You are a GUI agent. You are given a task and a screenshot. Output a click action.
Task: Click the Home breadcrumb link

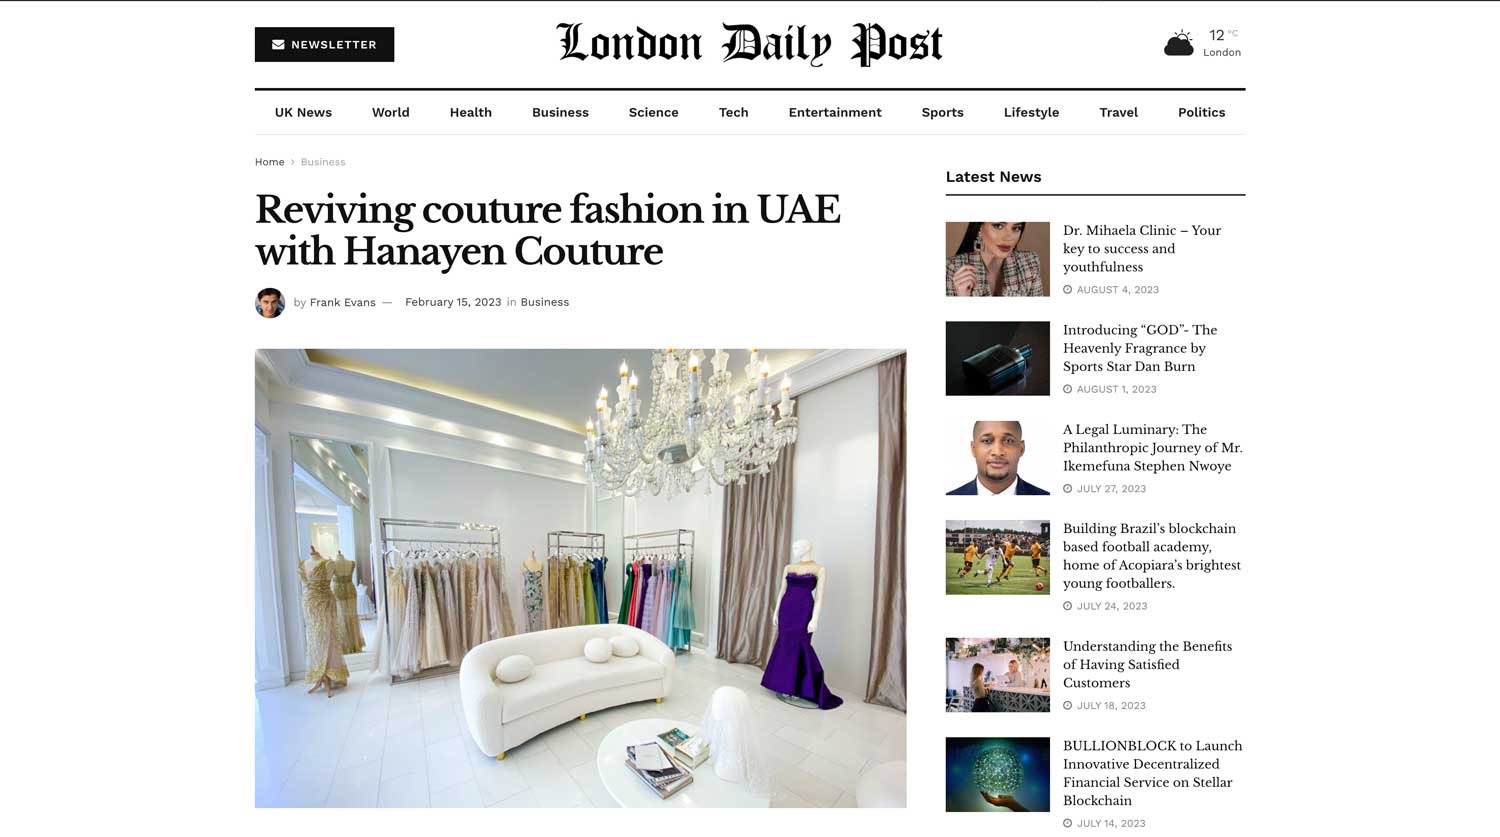click(269, 162)
